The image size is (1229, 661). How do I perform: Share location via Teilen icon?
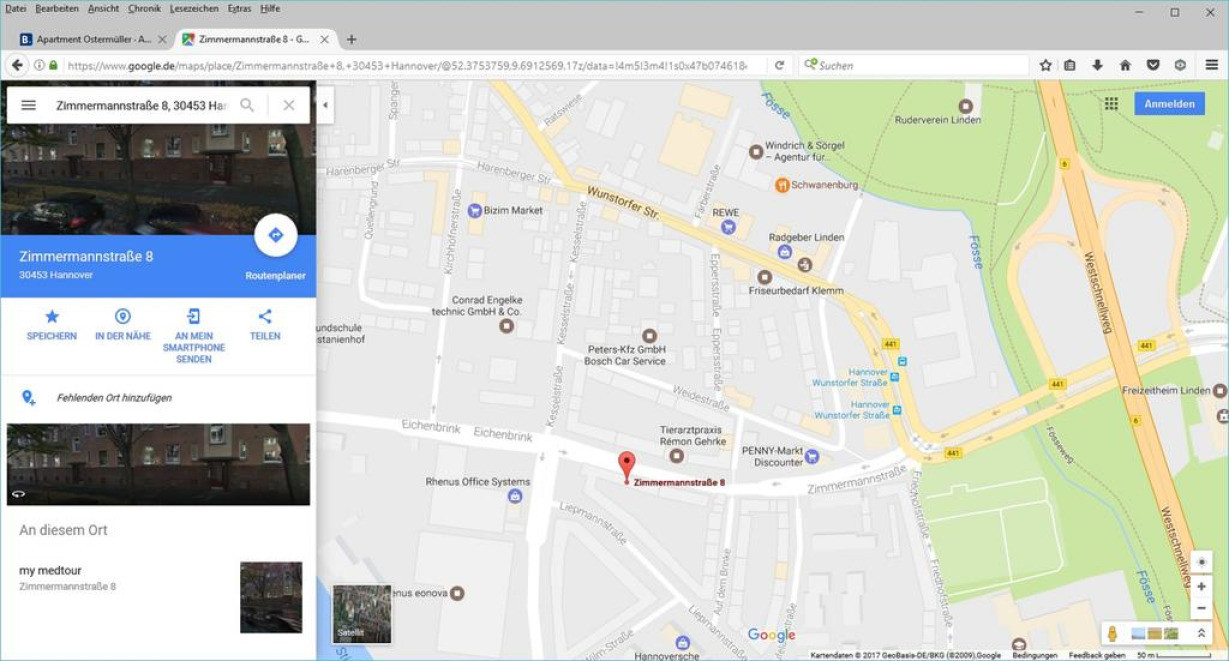pos(265,317)
